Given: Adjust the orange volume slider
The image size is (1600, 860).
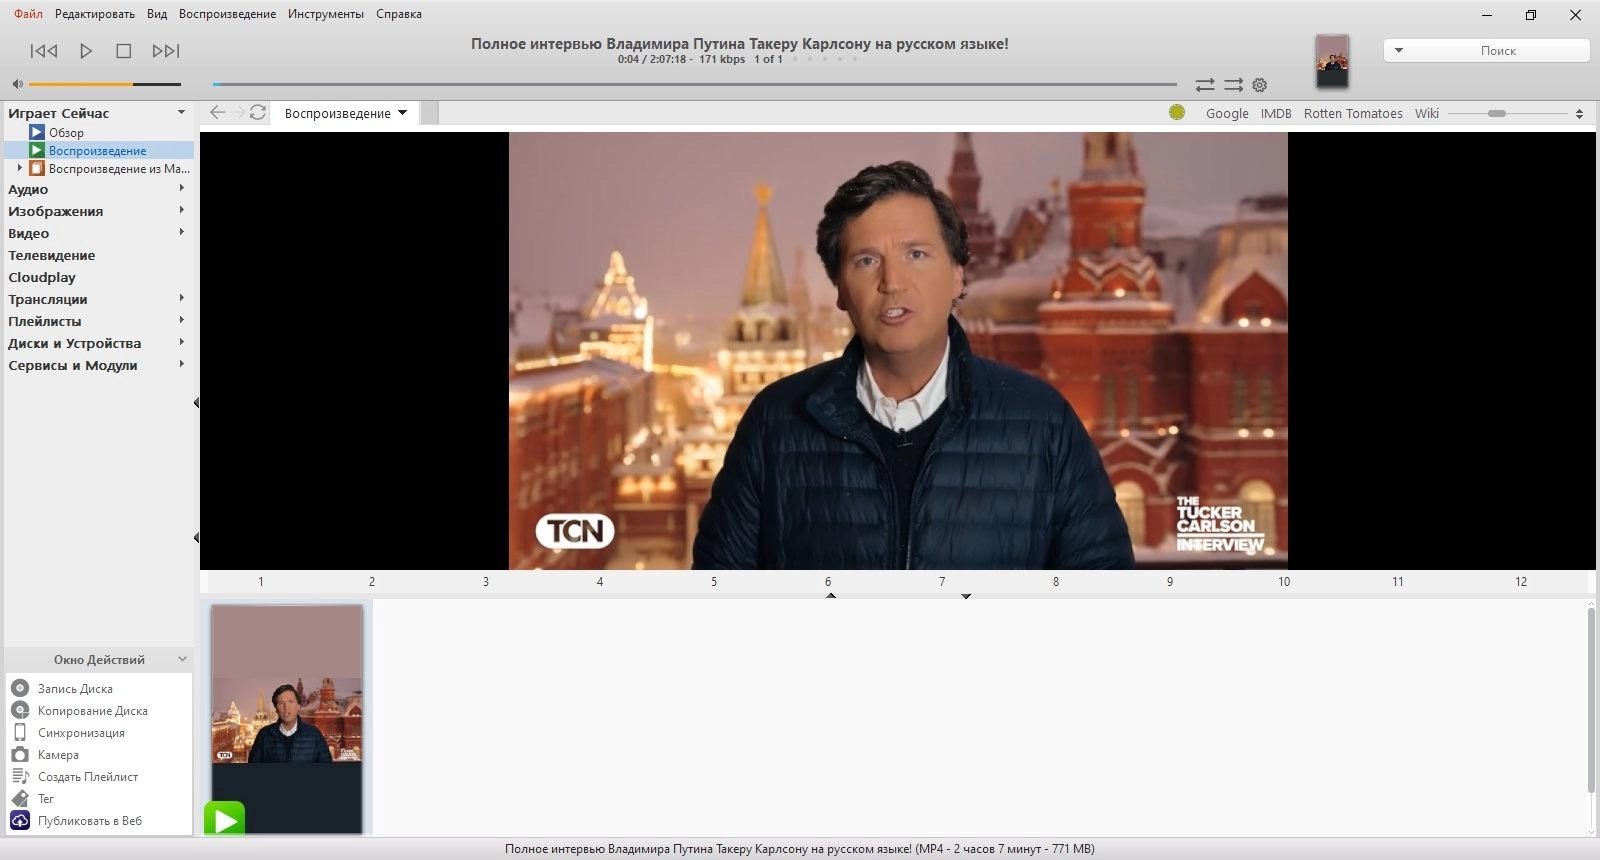Looking at the screenshot, I should (105, 84).
